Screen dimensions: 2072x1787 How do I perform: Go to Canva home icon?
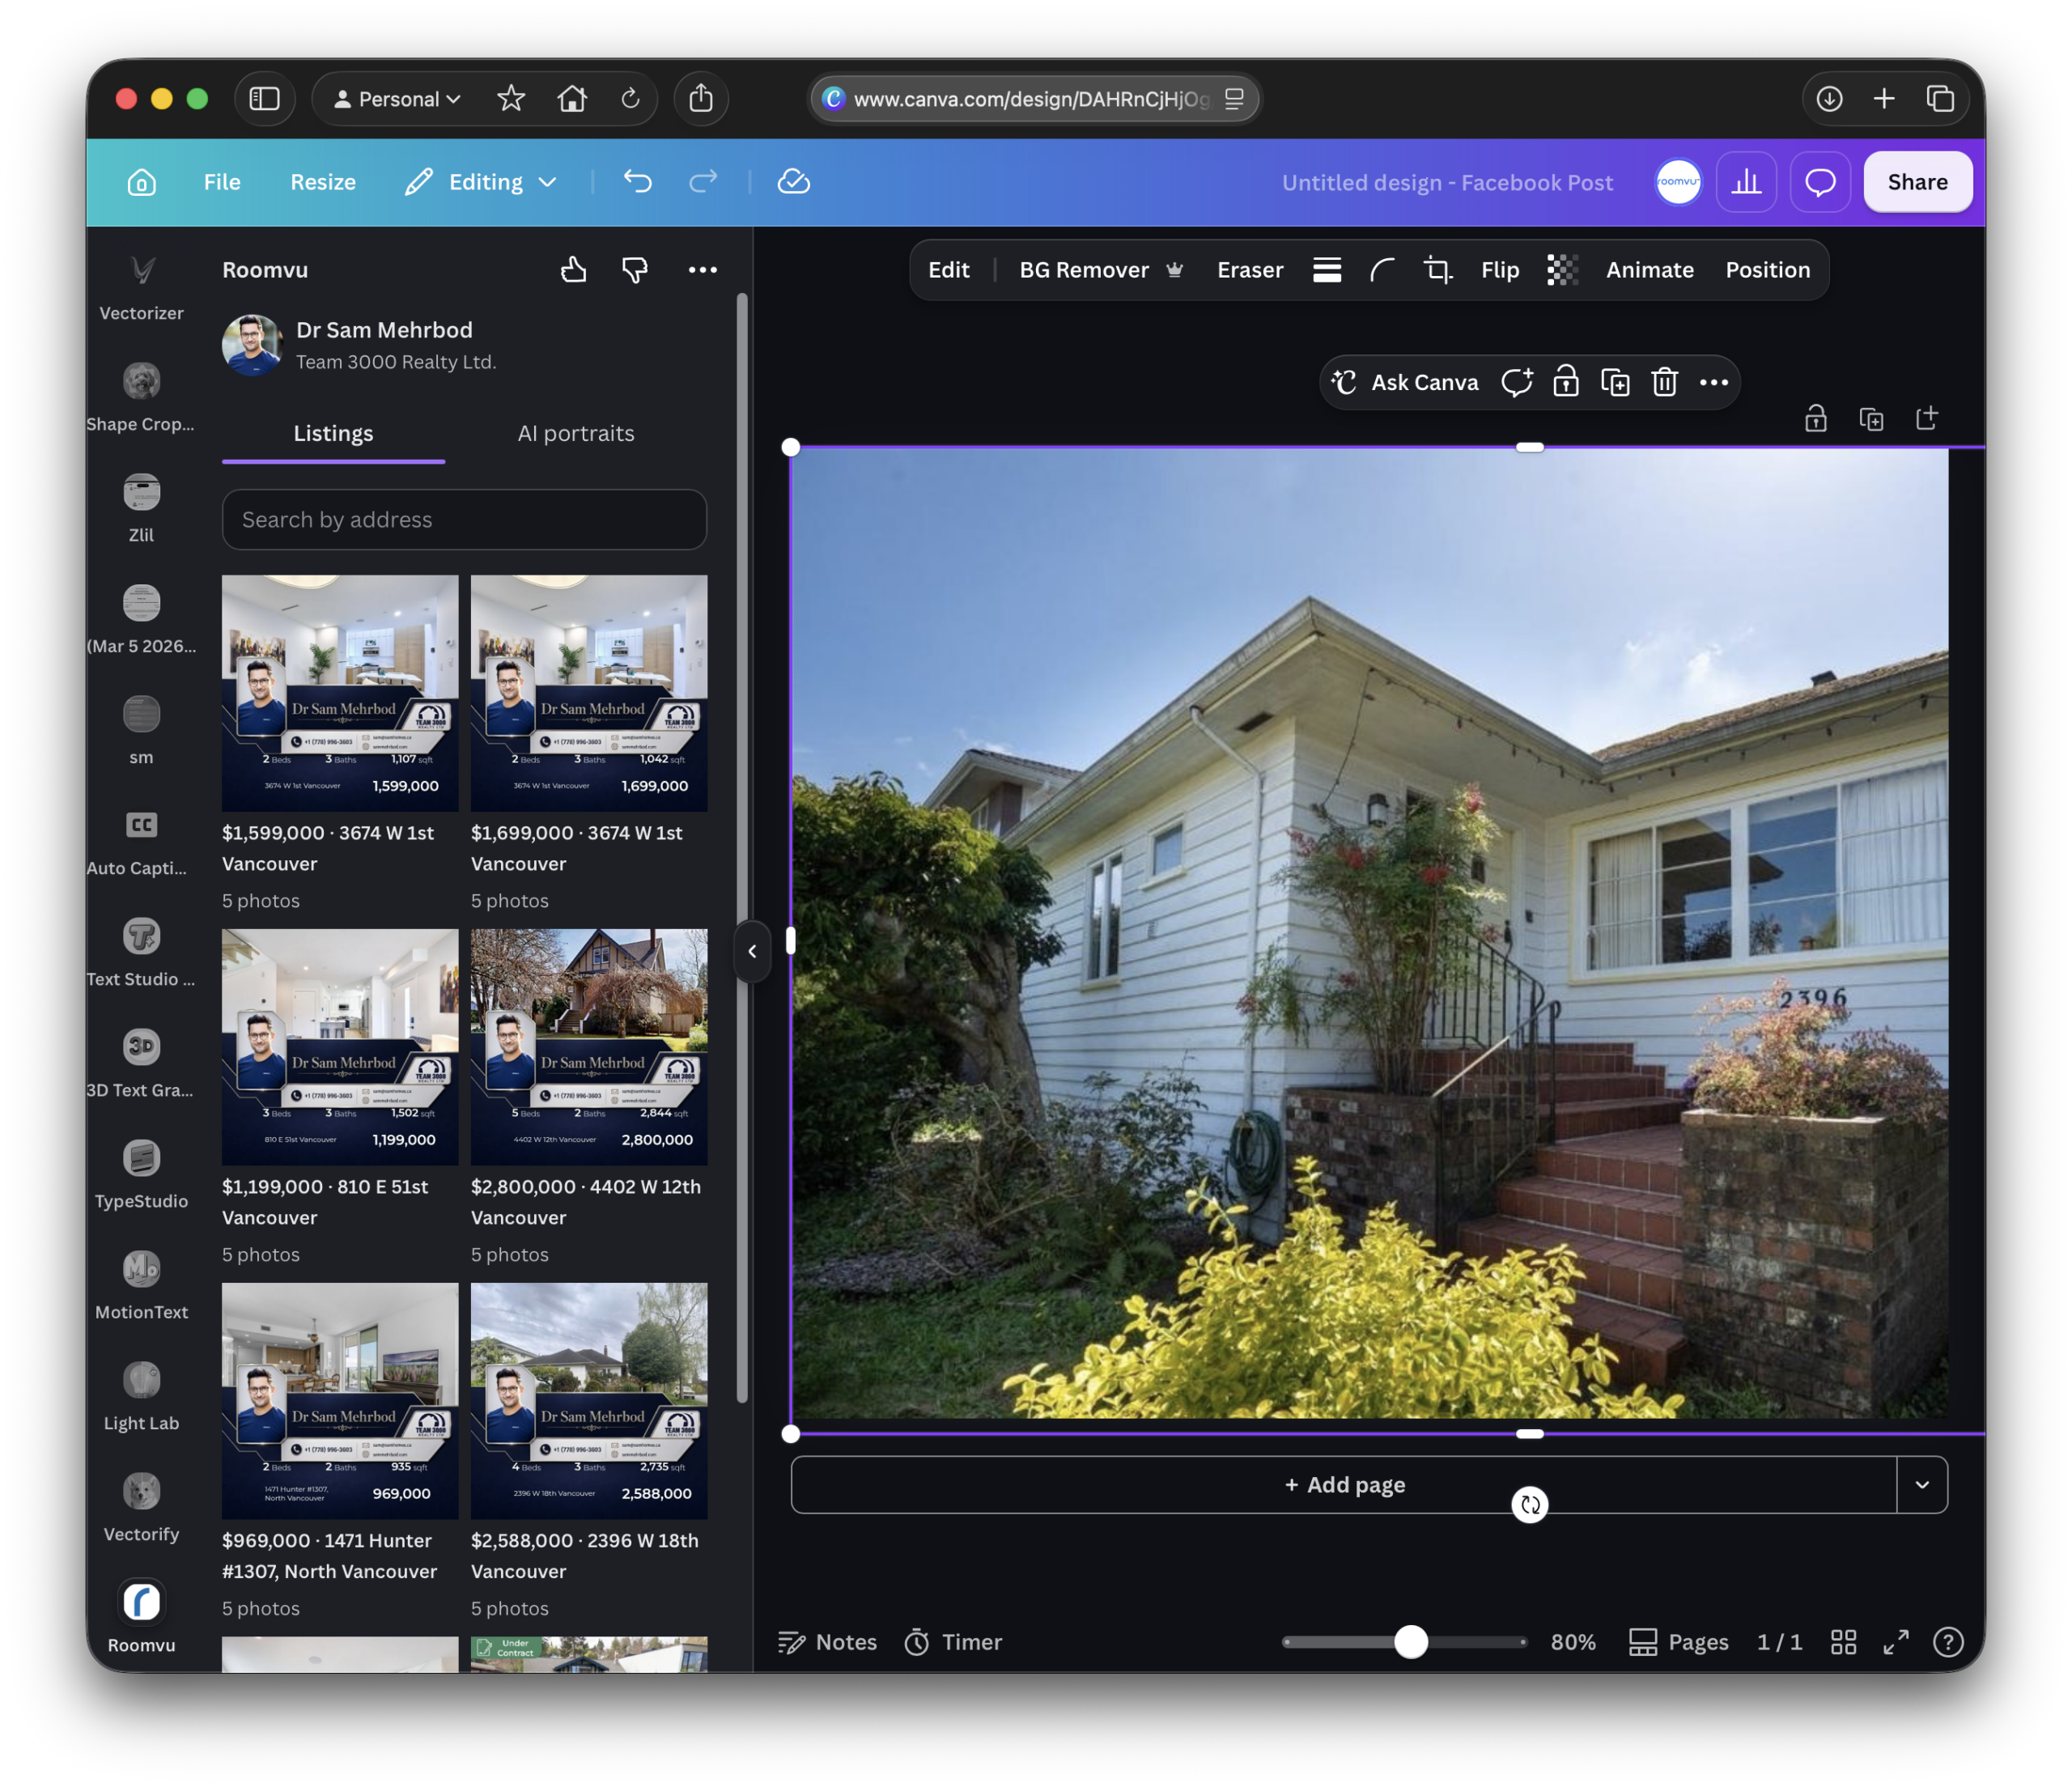click(x=142, y=182)
